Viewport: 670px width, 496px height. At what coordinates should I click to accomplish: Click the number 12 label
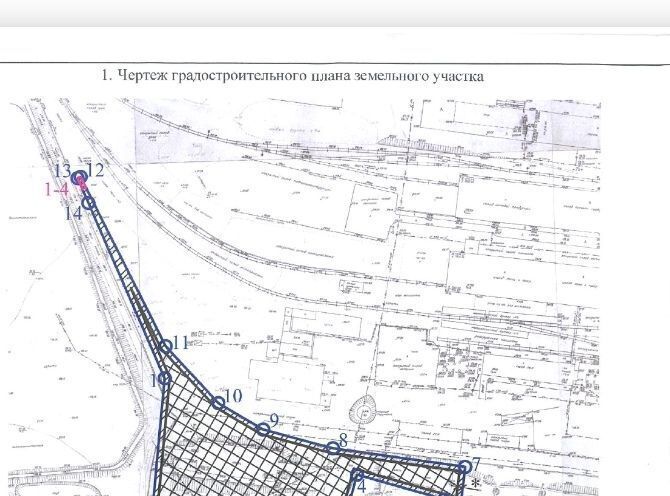tap(97, 170)
